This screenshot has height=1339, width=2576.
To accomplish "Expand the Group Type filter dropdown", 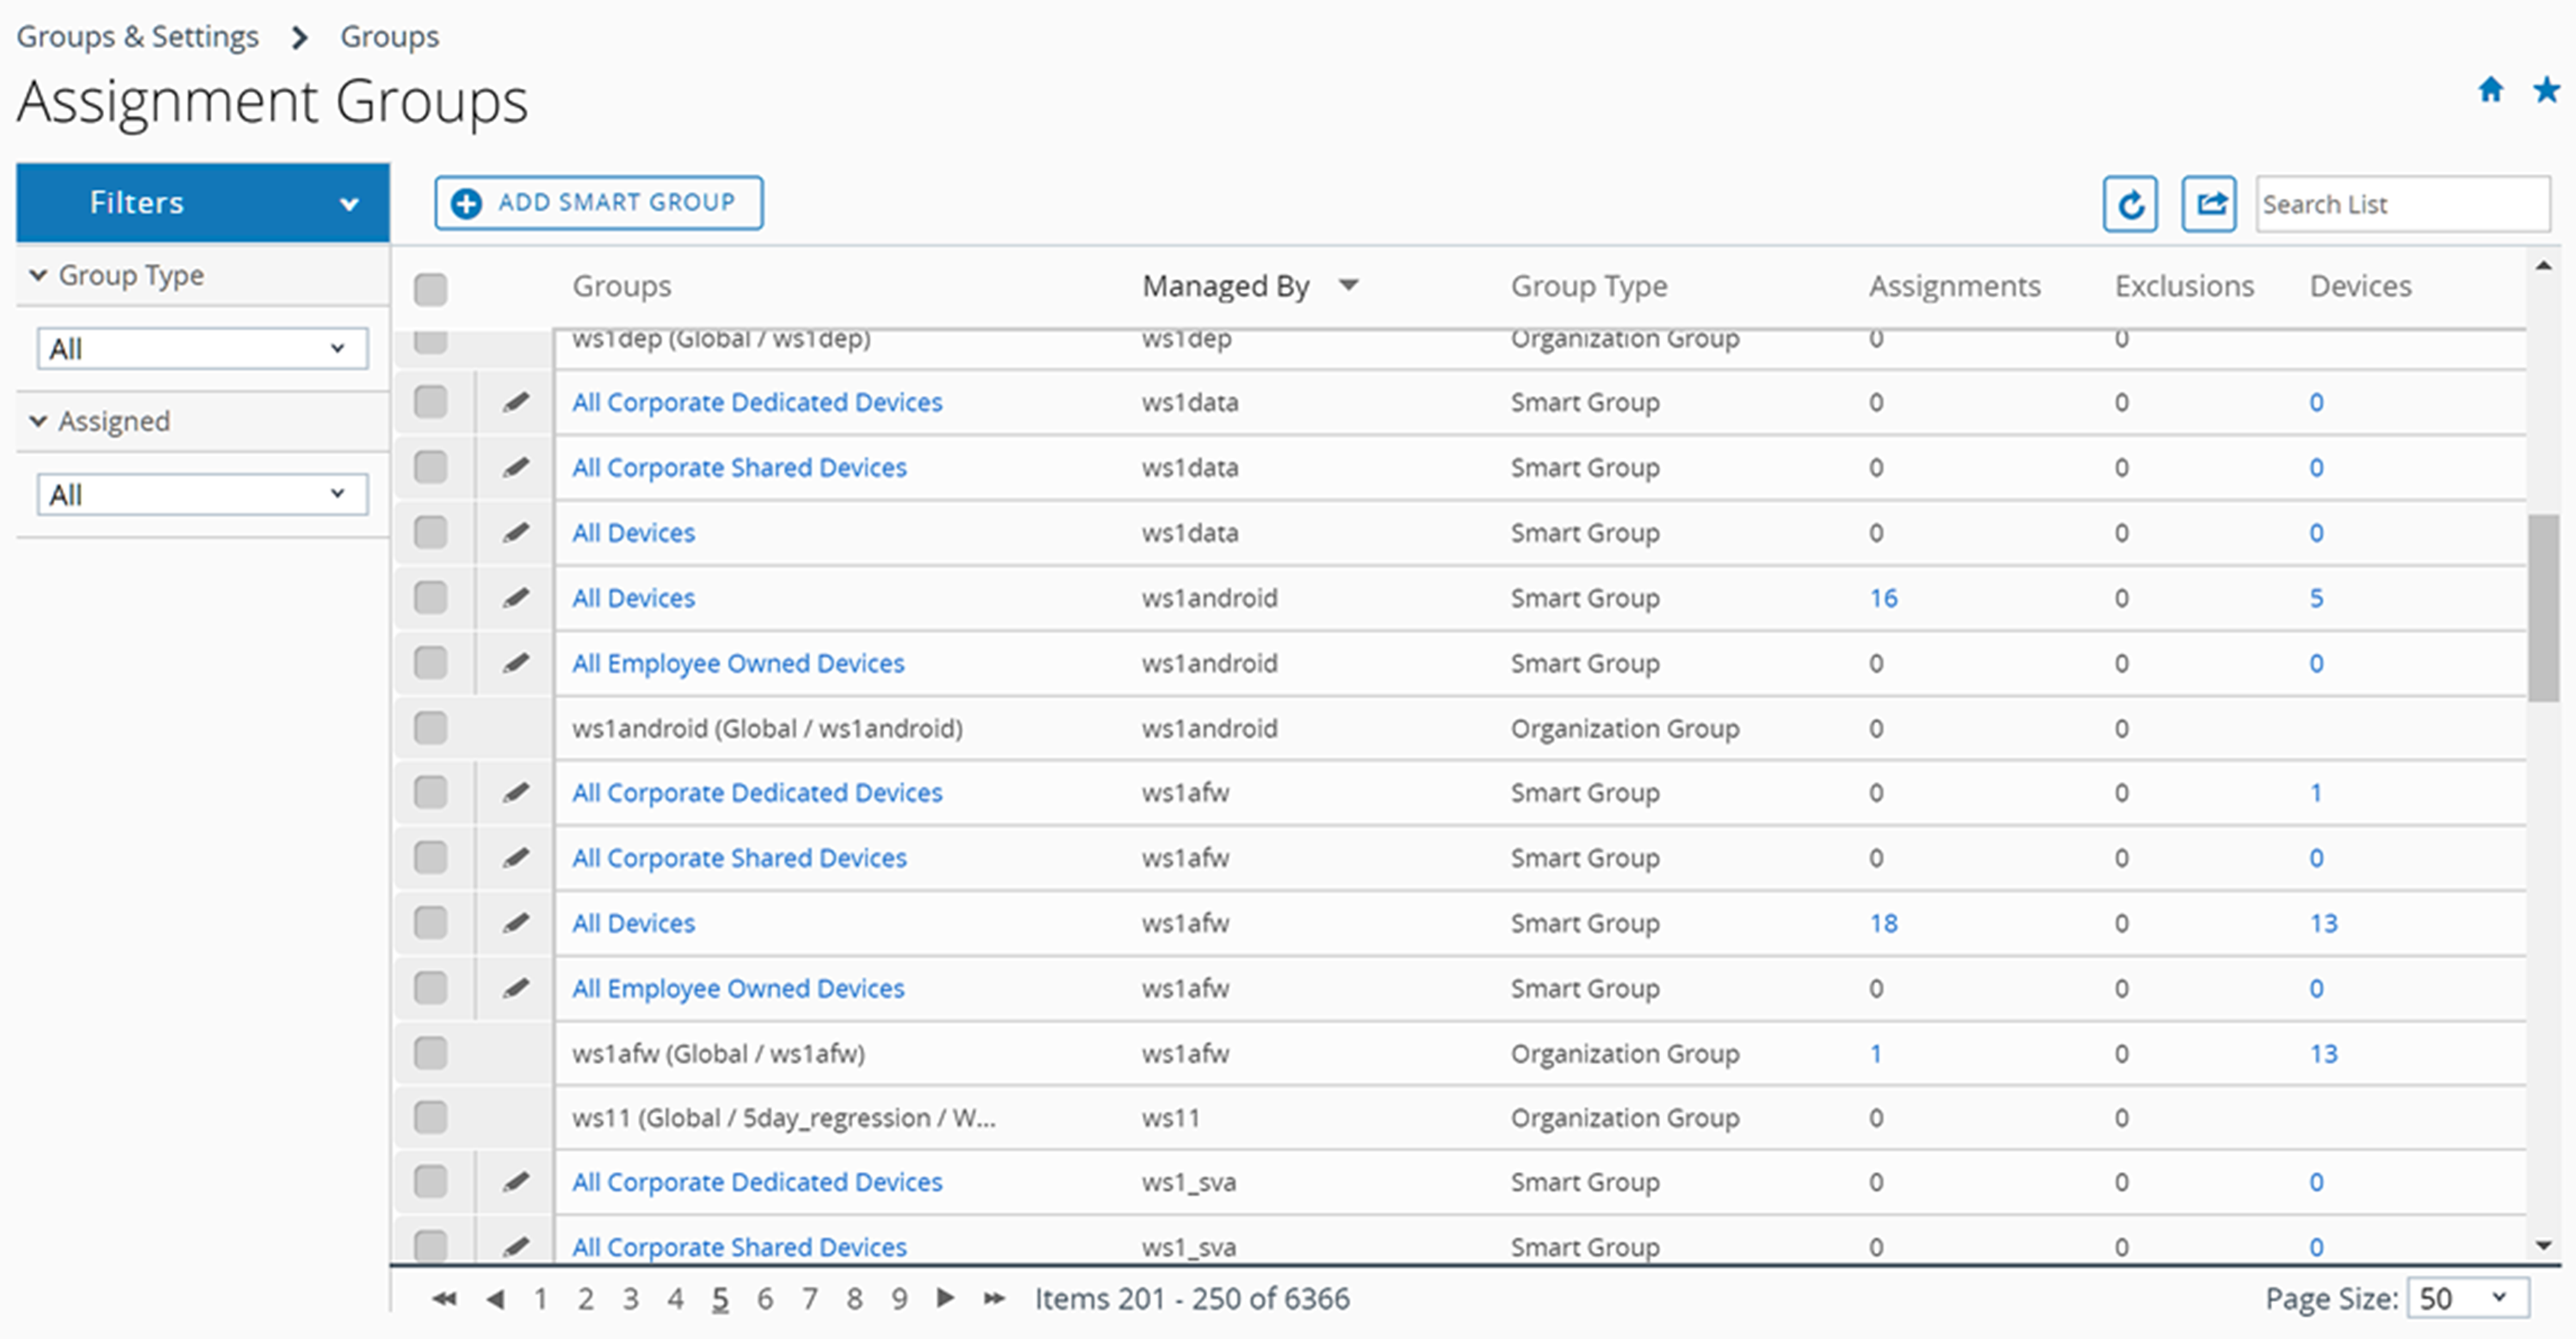I will click(201, 348).
